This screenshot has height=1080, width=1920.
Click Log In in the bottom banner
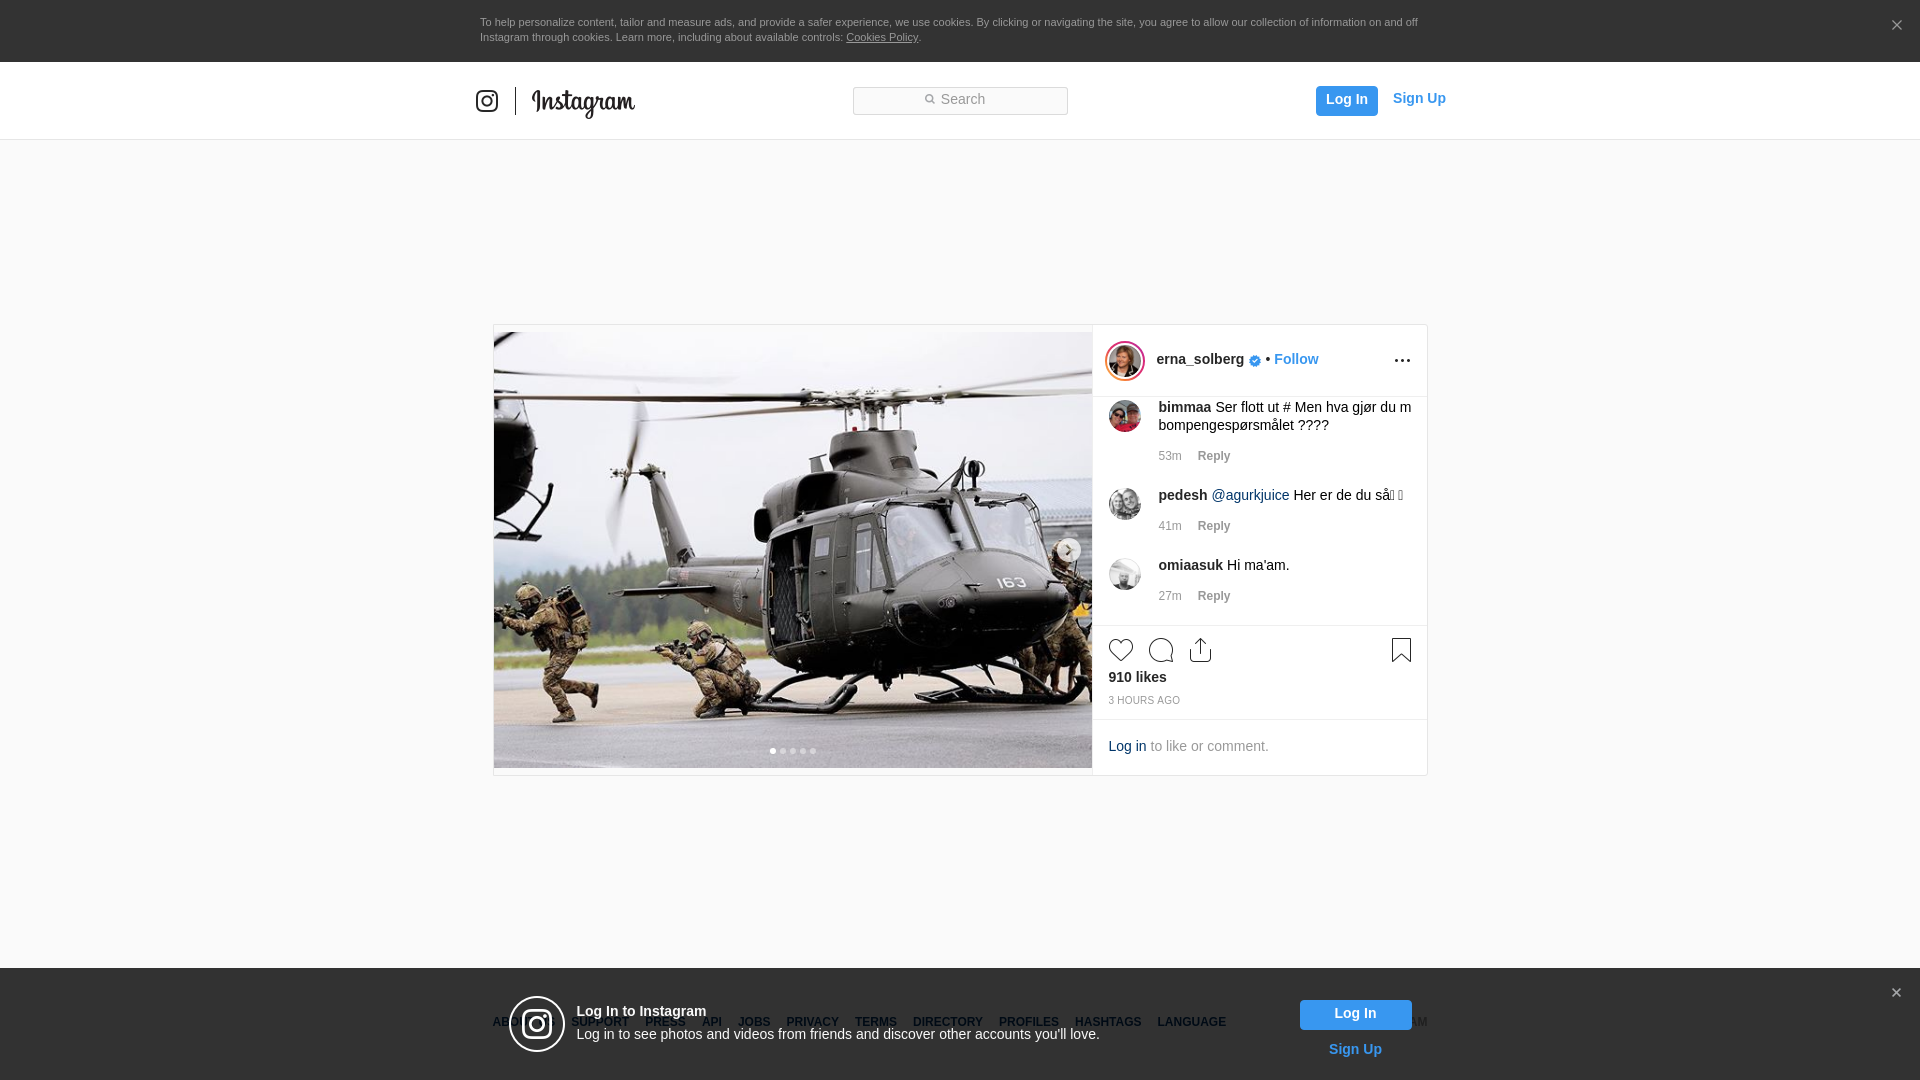(1355, 1015)
